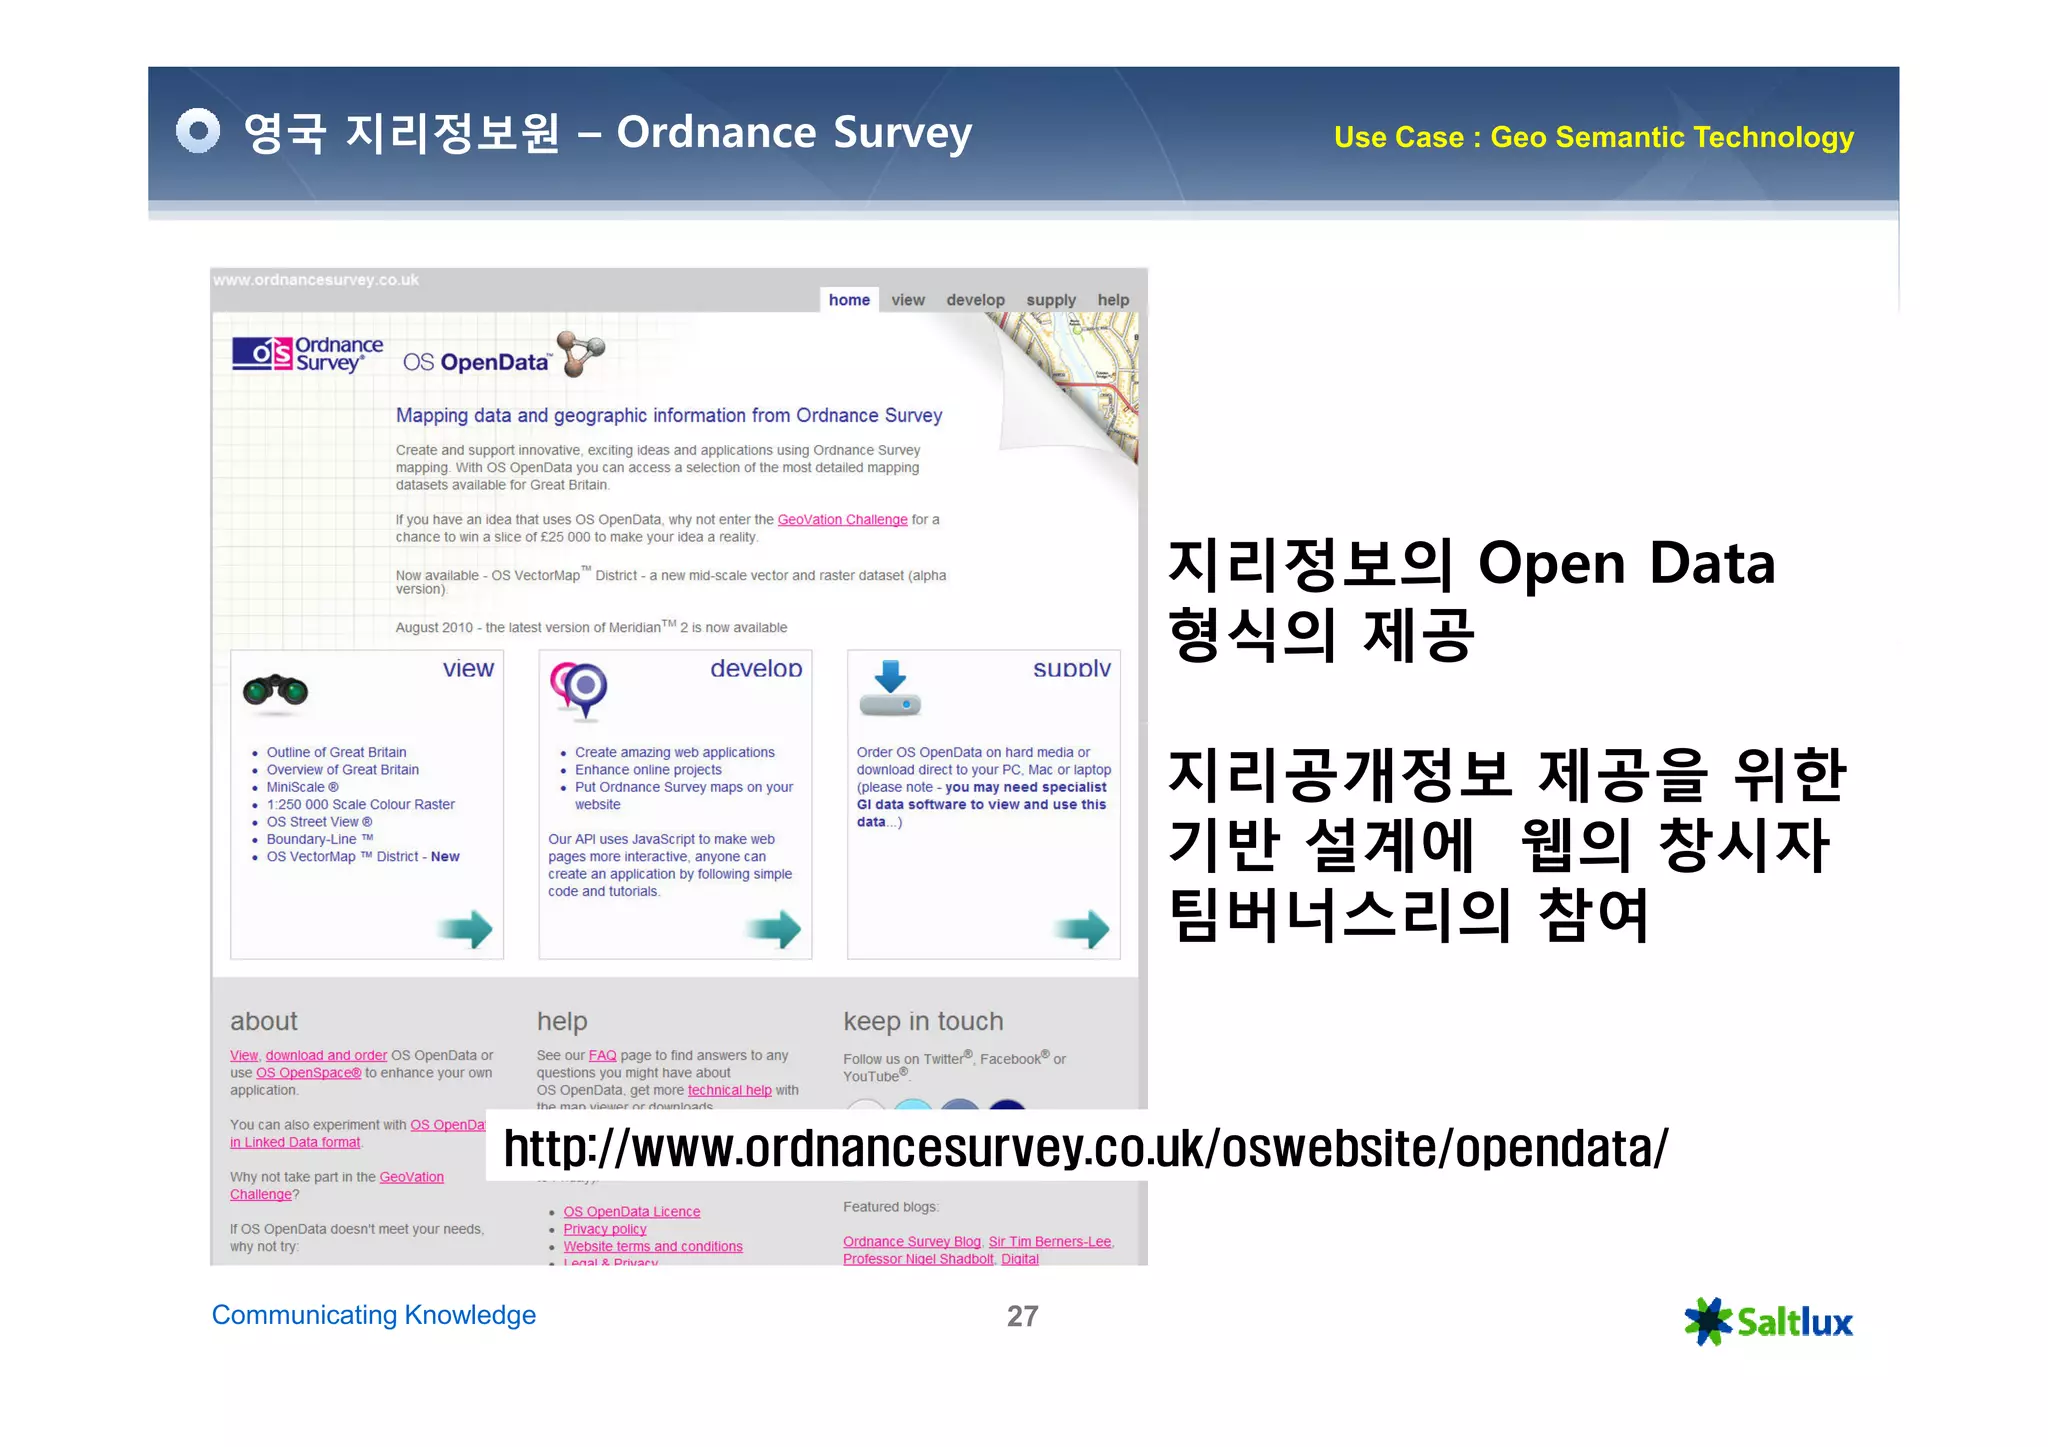Open the OS OpenData Licence link

tap(631, 1212)
